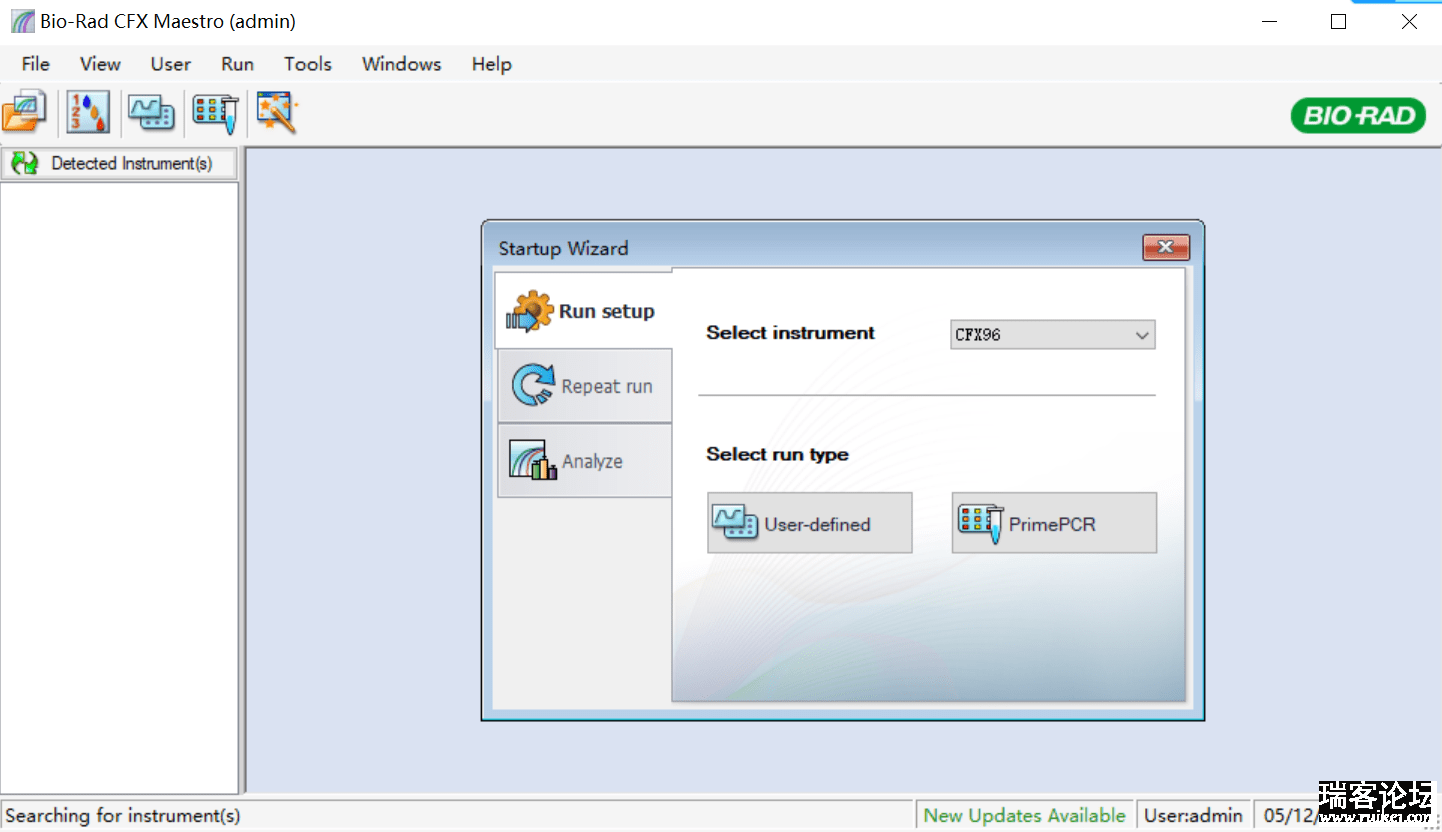Screen dimensions: 1442x832
Task: Click New Updates Available in status bar
Action: pyautogui.click(x=1024, y=815)
